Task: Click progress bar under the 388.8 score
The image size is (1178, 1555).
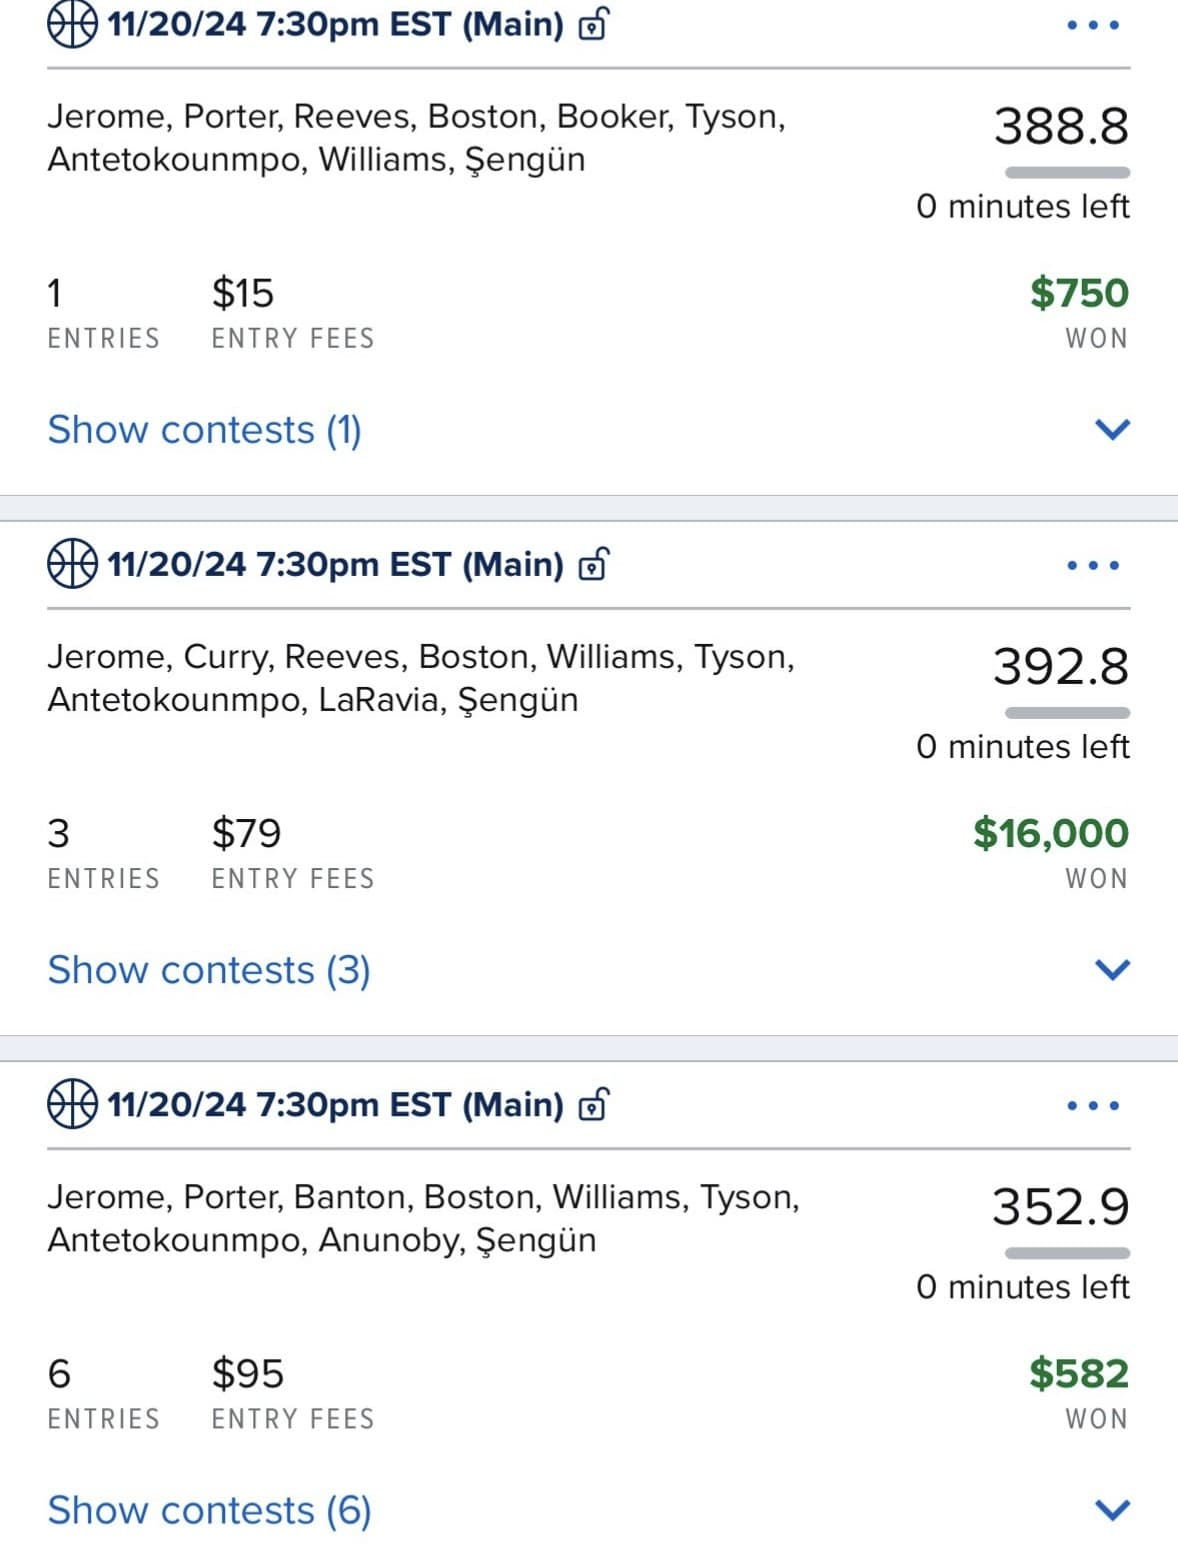Action: [x=1067, y=173]
